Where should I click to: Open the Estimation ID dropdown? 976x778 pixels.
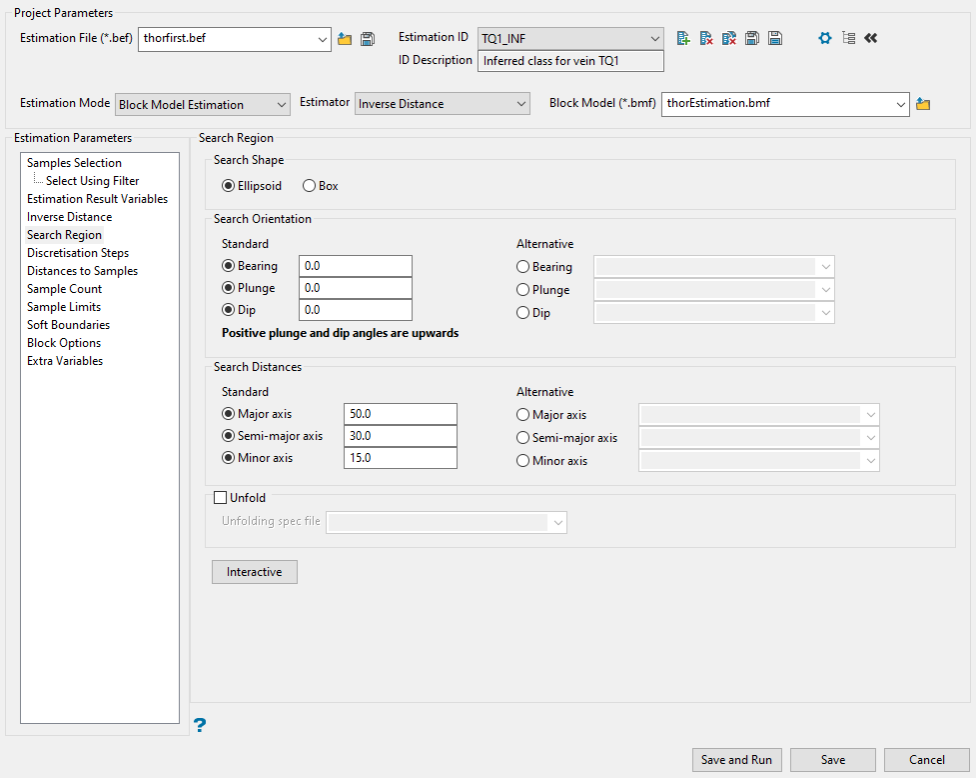click(x=570, y=38)
